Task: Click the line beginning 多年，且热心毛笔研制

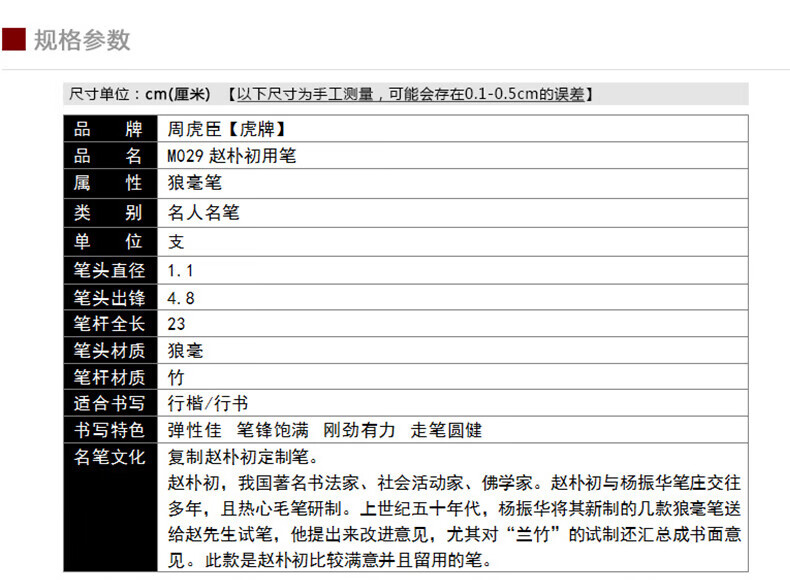Action: (x=454, y=508)
